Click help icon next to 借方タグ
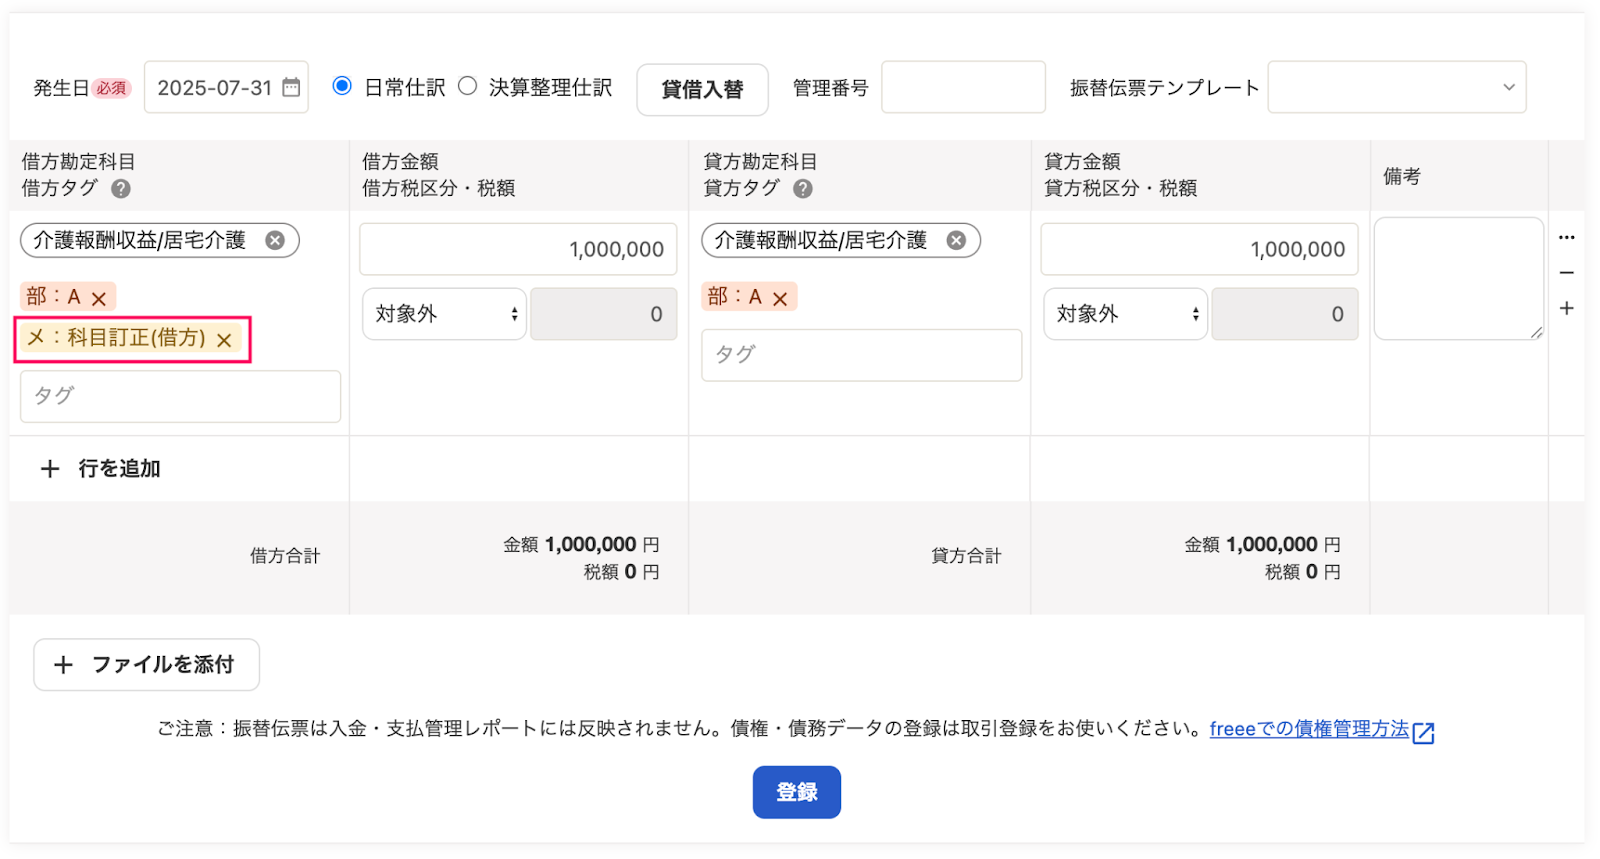The height and width of the screenshot is (859, 1600). tap(121, 188)
